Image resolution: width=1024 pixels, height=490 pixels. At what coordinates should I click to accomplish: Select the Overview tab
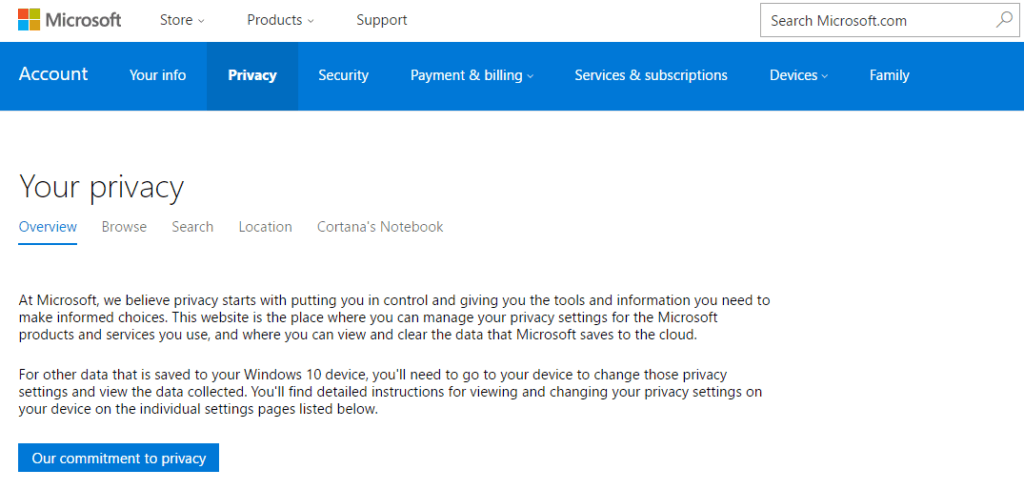tap(48, 227)
